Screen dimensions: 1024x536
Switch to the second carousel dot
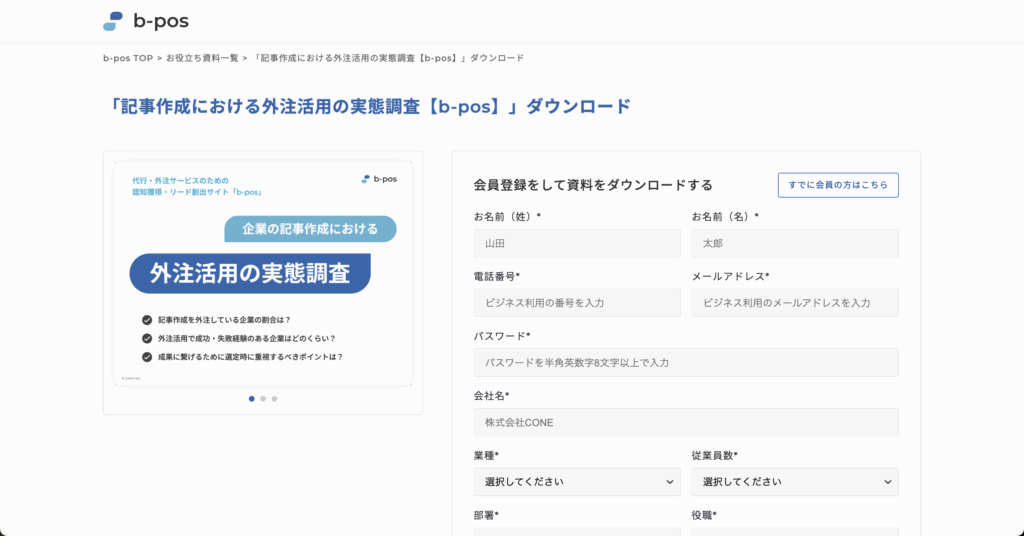point(263,399)
